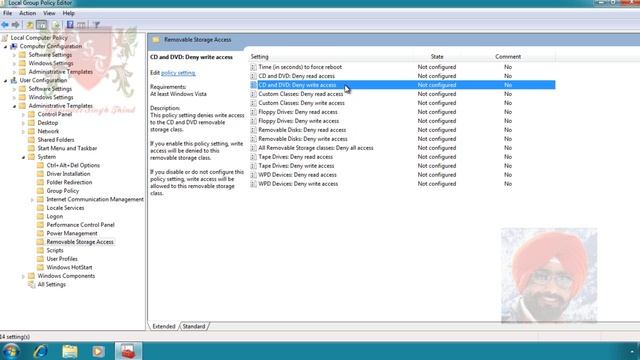Open the Action menu
The image size is (640, 360).
pyautogui.click(x=27, y=13)
